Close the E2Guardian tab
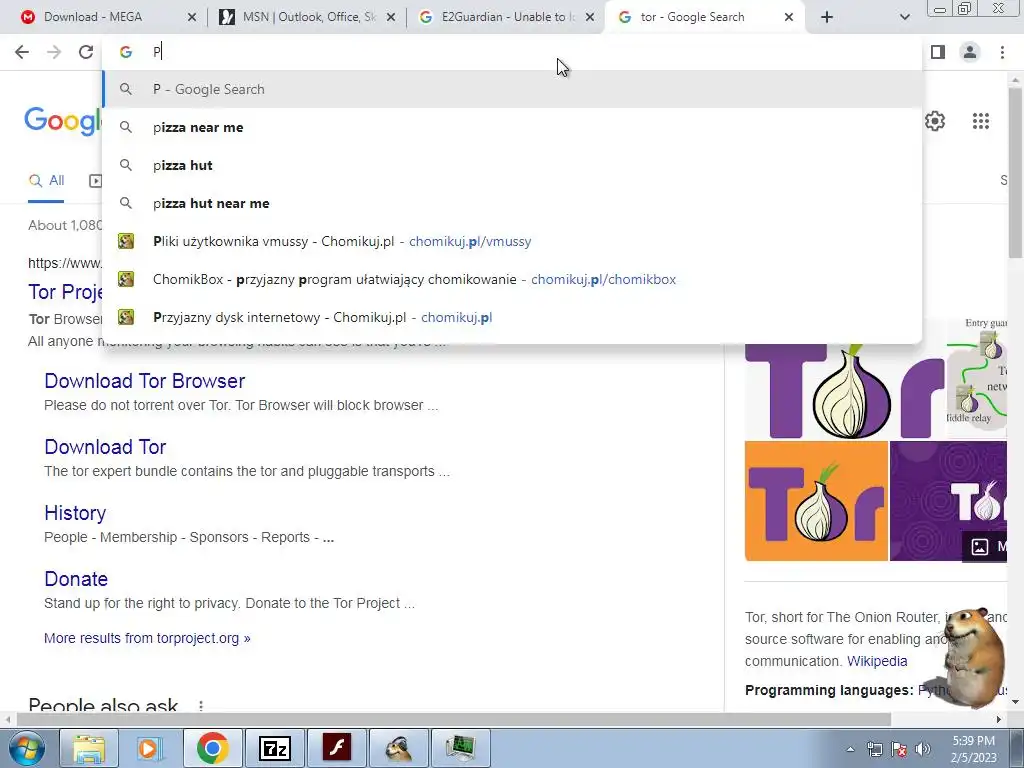Screen dimensions: 1024x768 pos(590,17)
